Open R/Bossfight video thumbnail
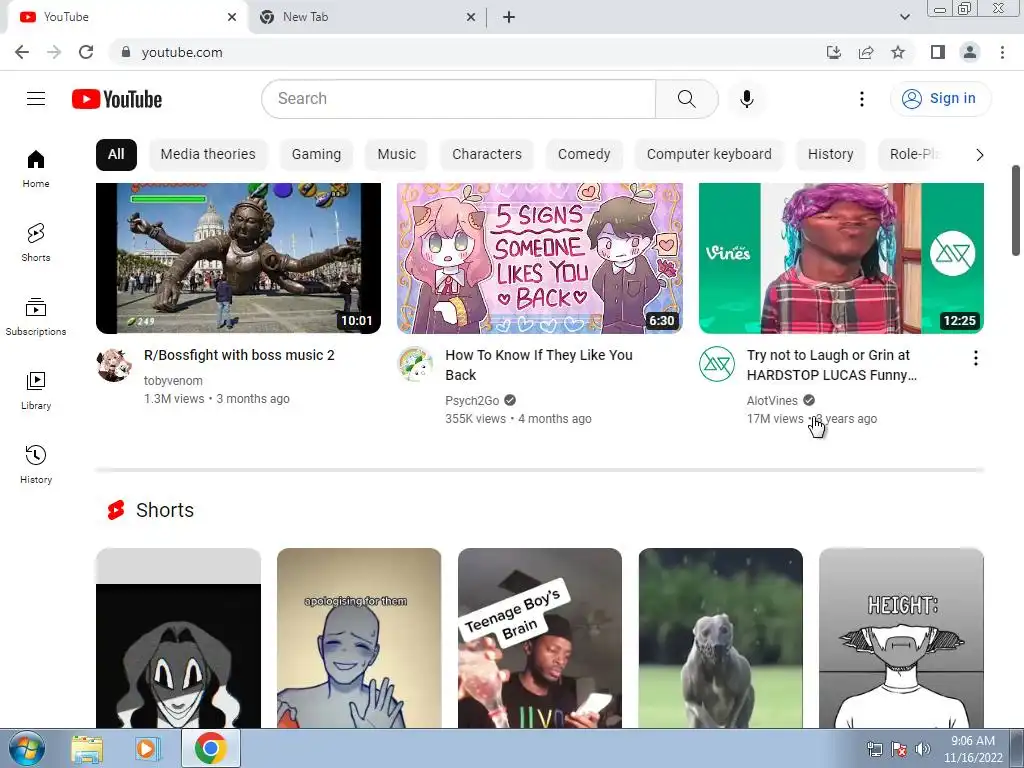Image resolution: width=1024 pixels, height=768 pixels. pos(238,259)
